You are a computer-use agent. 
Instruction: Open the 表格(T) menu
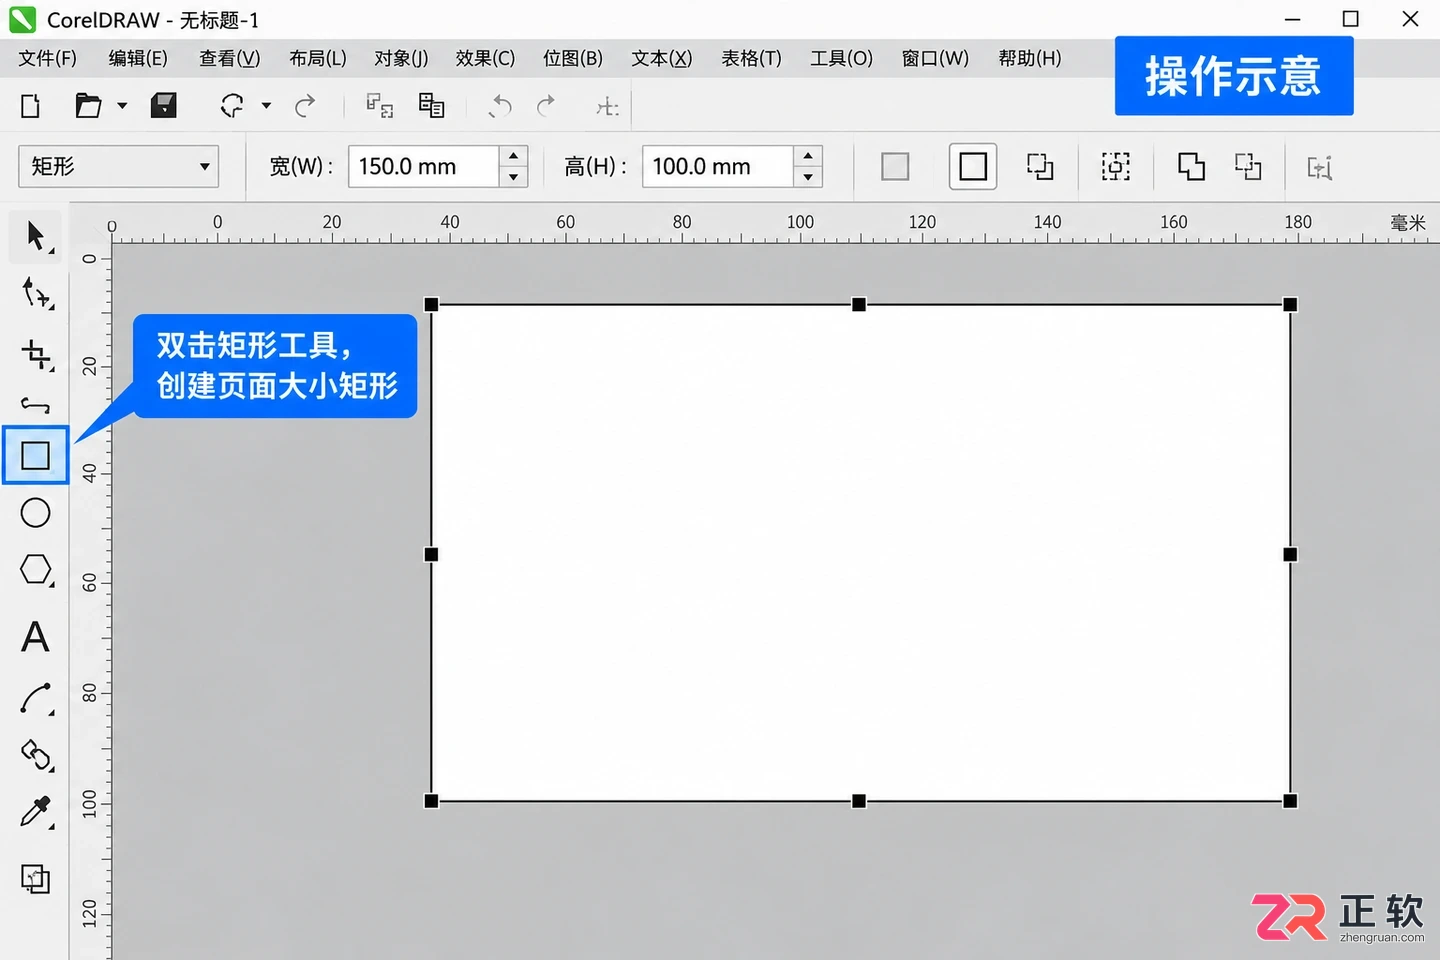pyautogui.click(x=751, y=58)
